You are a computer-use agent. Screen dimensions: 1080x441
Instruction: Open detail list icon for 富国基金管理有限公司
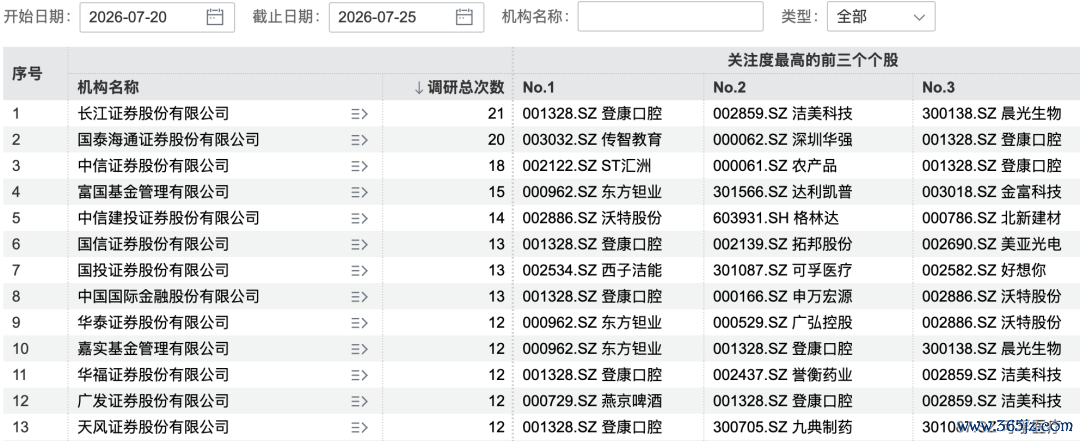[x=360, y=192]
